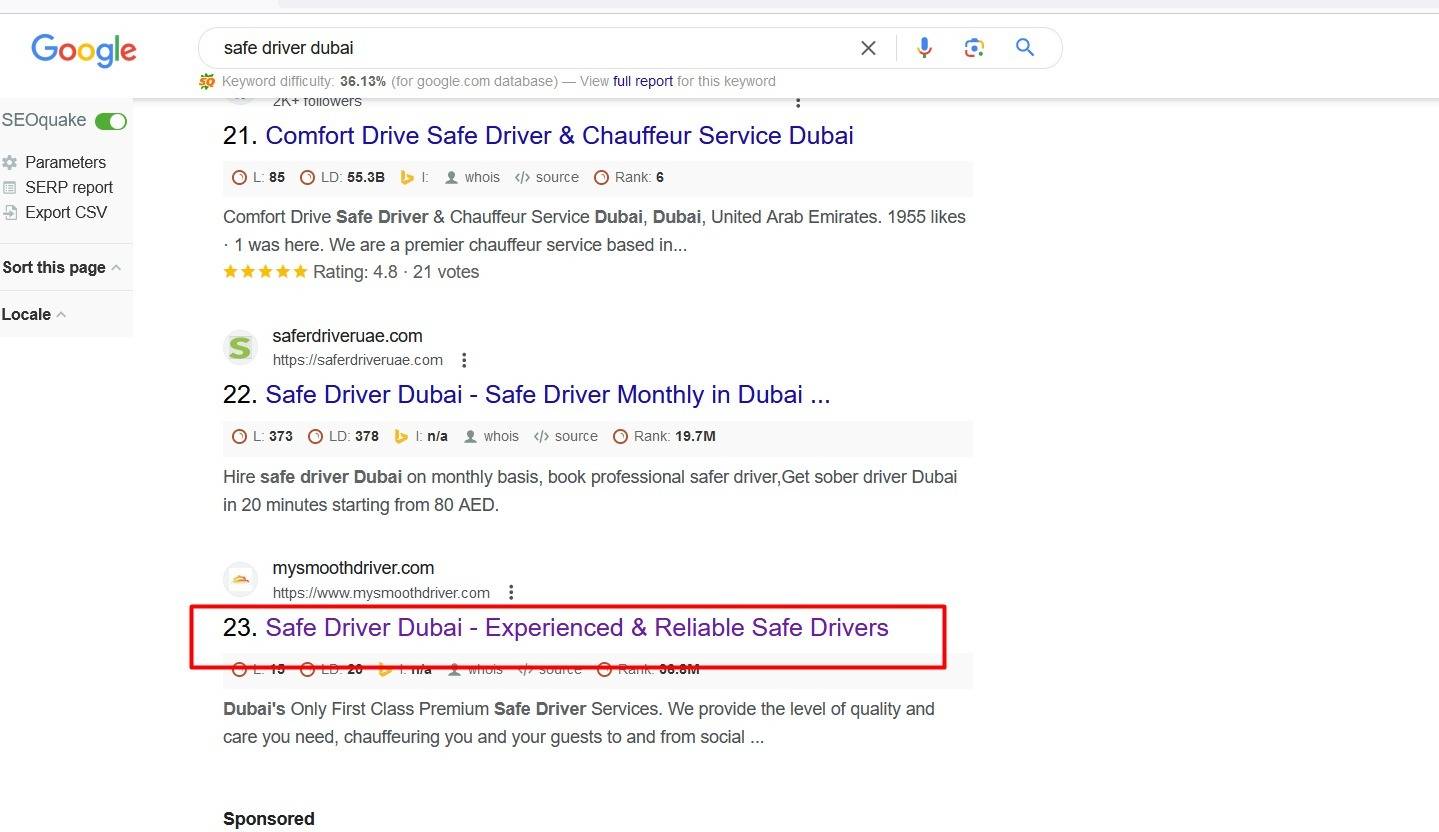The image size is (1439, 832).
Task: Open Comfort Drive Safe Driver result title
Action: point(559,135)
